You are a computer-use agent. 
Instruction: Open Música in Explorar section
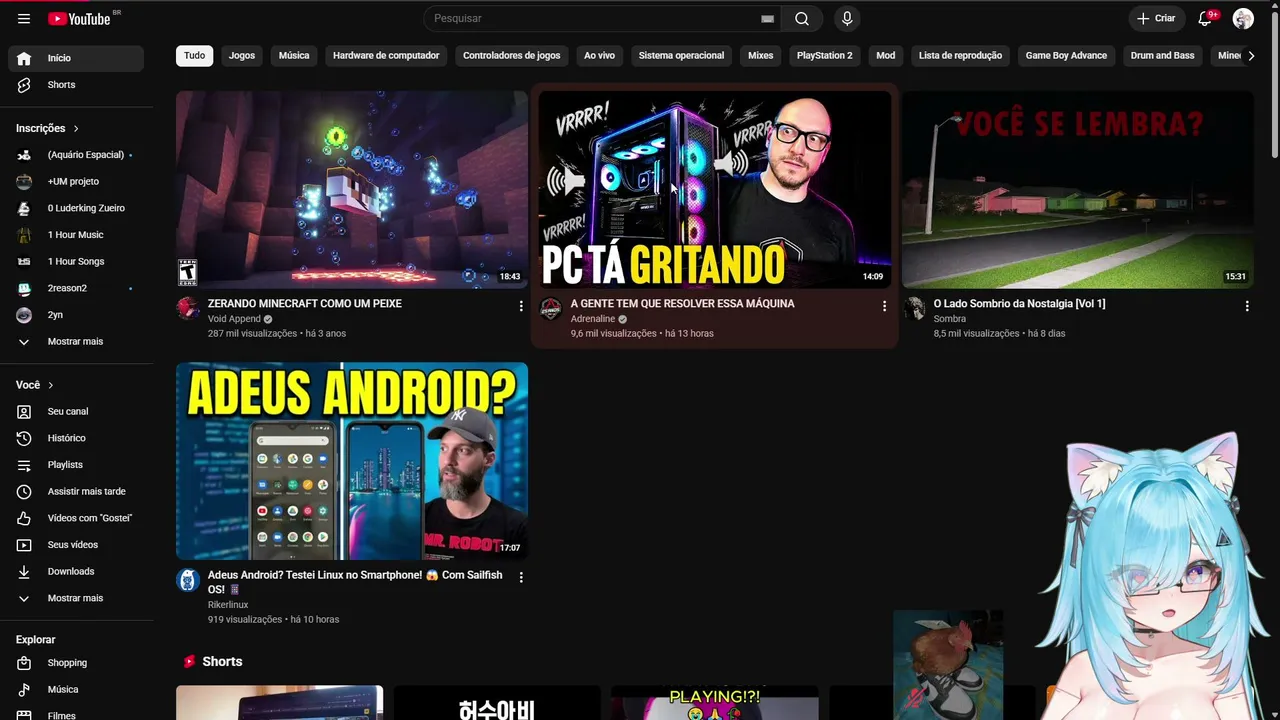tap(76, 690)
